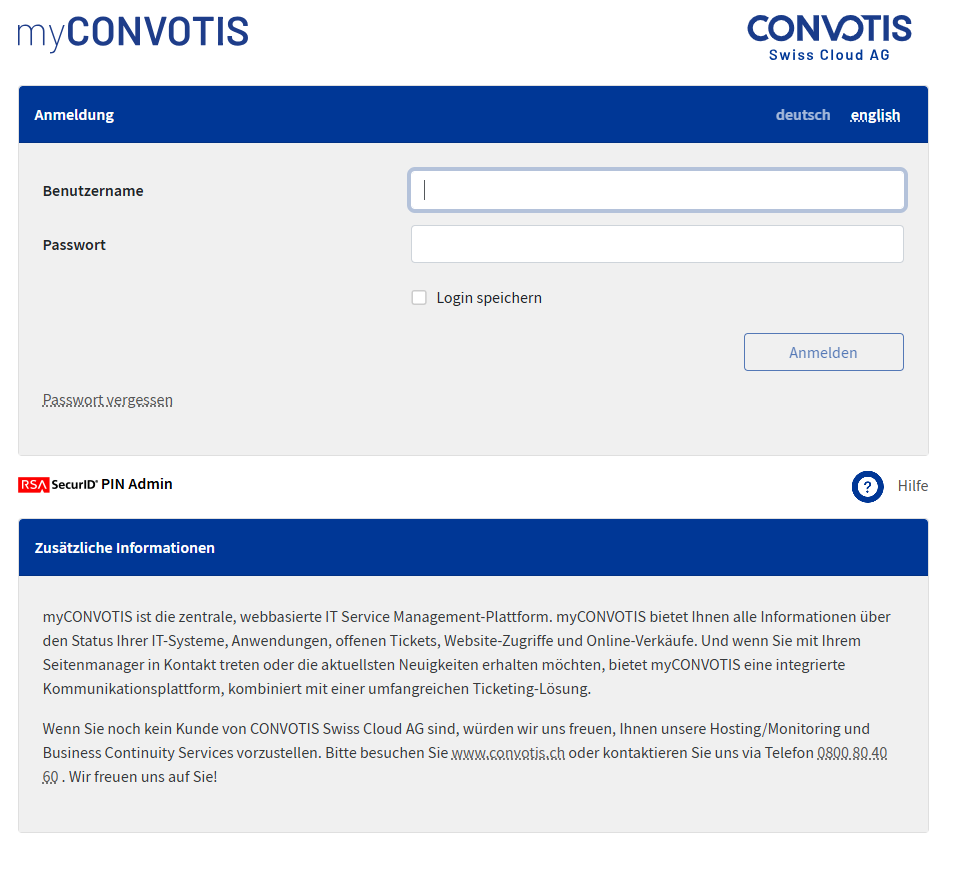Click the Login speichern label text
Screen dimensions: 979x872
tap(489, 298)
